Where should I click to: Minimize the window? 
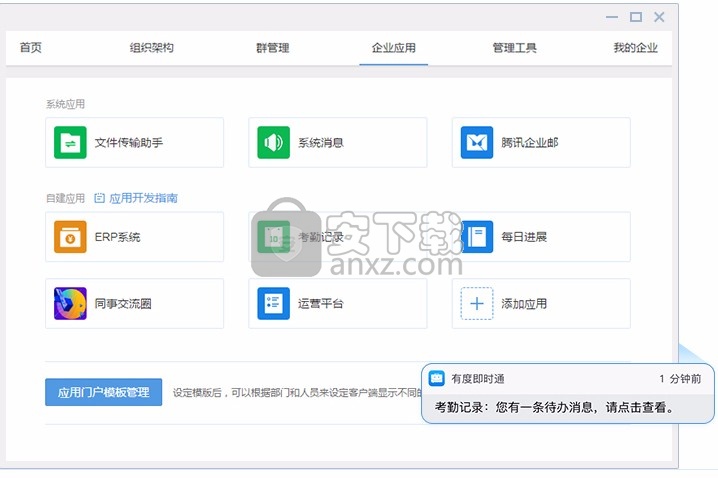[x=612, y=17]
